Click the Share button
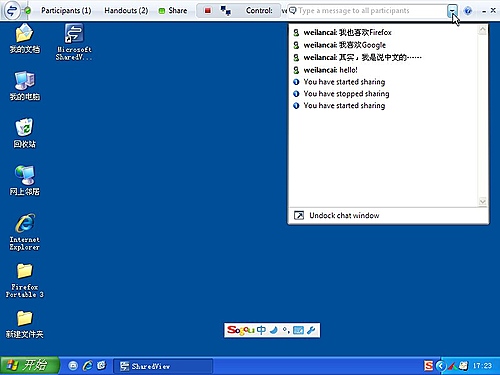500x375 pixels. click(173, 10)
